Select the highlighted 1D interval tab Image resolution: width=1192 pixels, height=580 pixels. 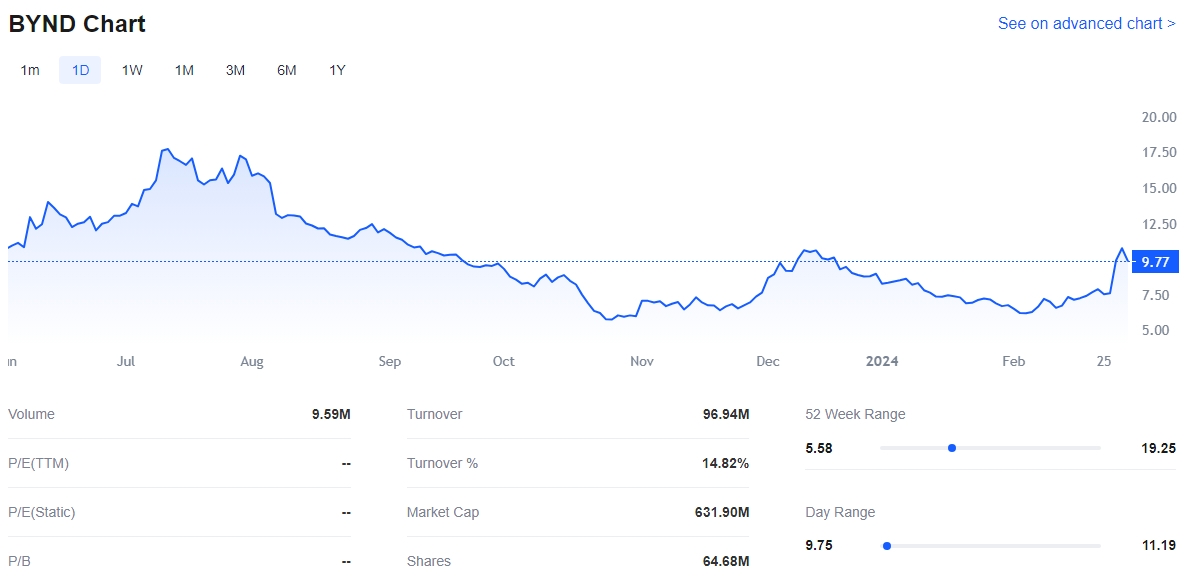point(80,70)
